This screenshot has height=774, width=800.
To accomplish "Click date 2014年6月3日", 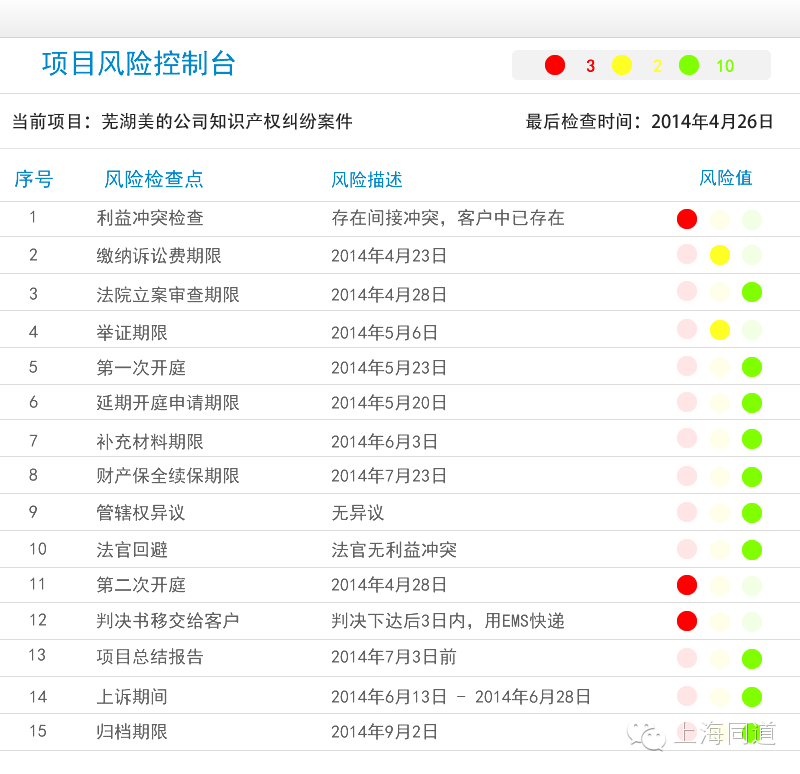I will (384, 441).
